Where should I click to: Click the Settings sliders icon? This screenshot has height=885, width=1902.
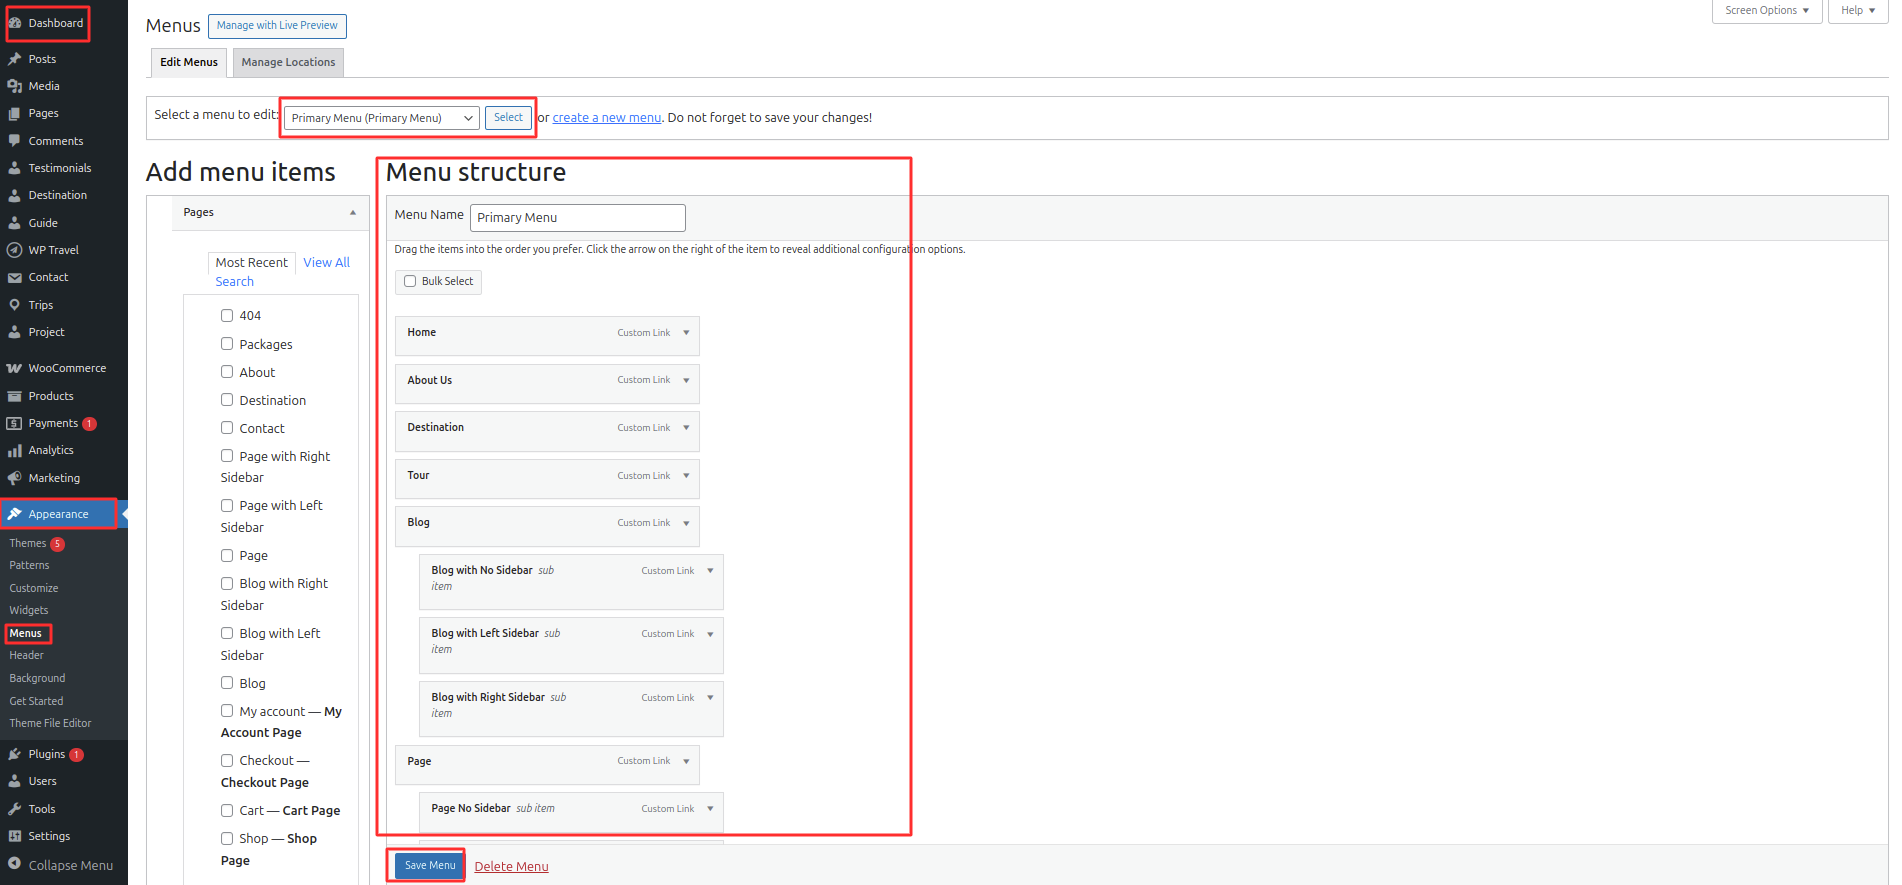pos(15,836)
